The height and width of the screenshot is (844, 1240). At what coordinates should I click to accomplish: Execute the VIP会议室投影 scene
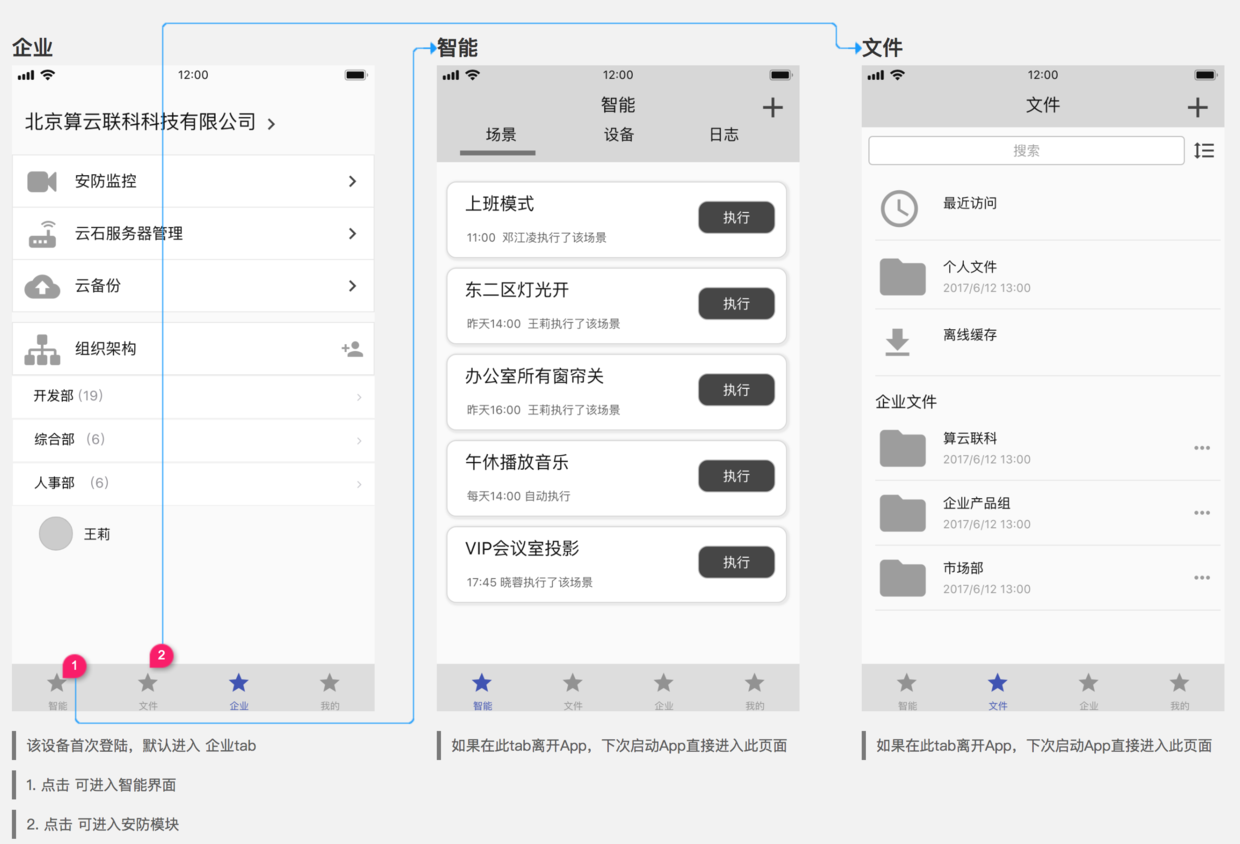736,562
